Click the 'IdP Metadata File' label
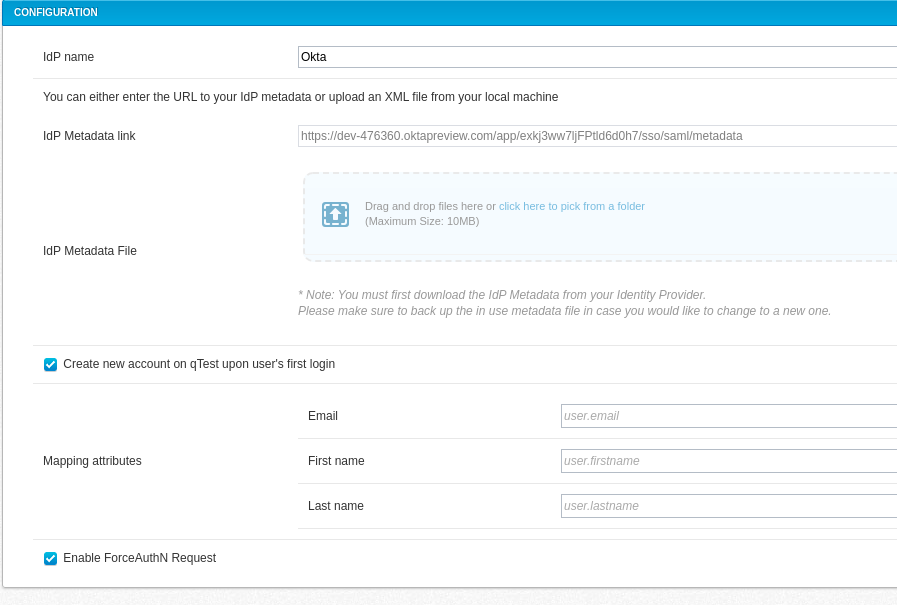 (90, 251)
